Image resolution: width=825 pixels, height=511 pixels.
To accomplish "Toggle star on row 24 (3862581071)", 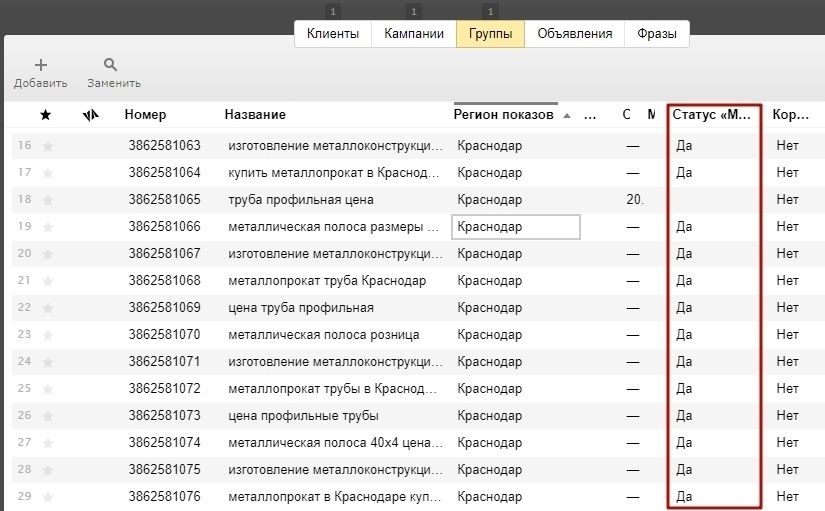I will [x=48, y=362].
